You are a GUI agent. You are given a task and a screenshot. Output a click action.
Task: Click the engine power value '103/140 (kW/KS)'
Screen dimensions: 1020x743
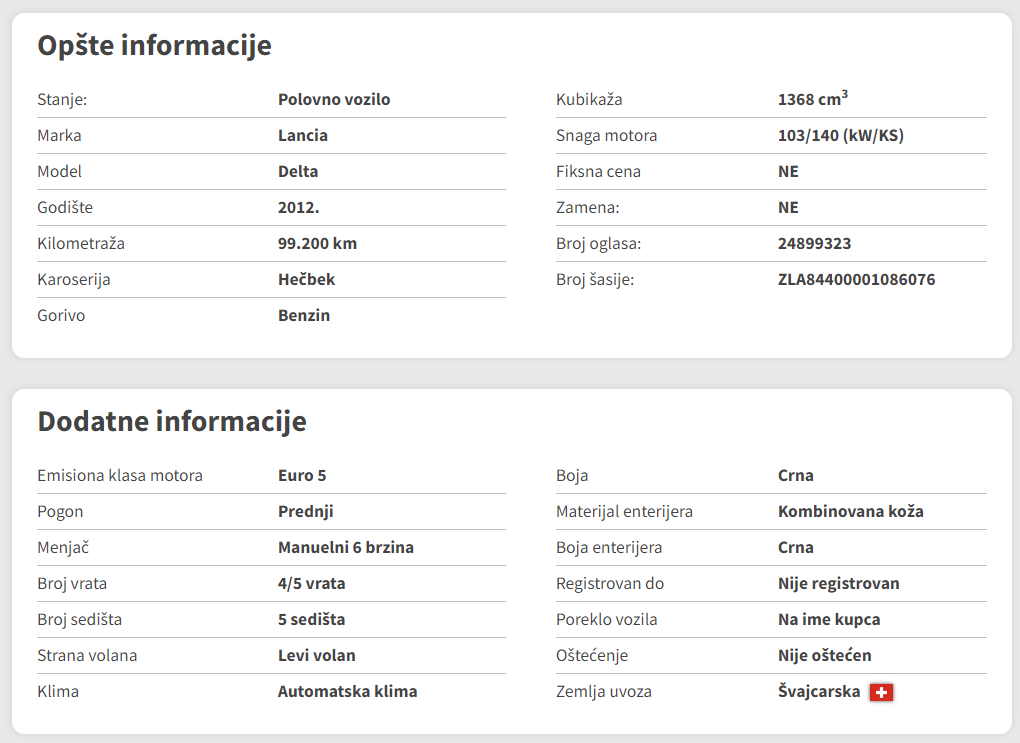840,135
